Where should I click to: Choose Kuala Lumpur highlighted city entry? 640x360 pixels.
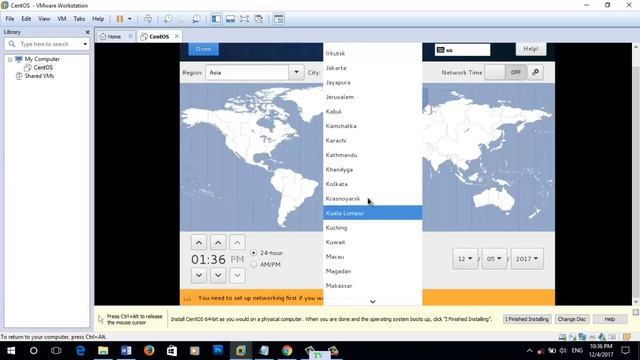pyautogui.click(x=373, y=213)
